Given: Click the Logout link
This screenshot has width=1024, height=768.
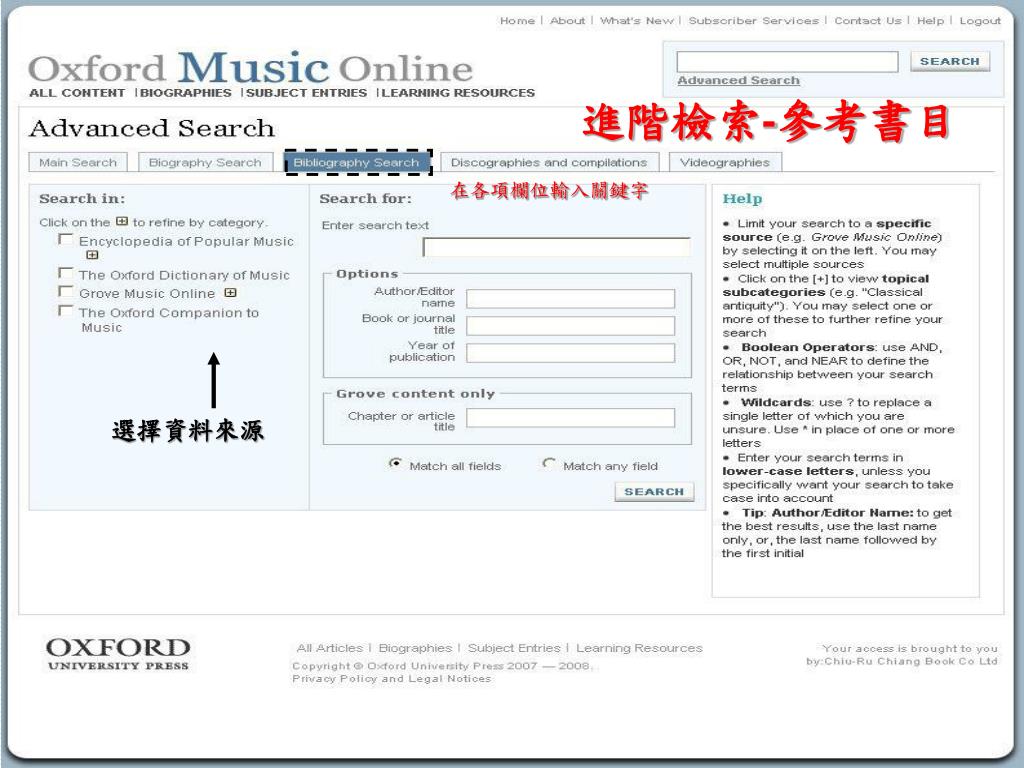Looking at the screenshot, I should click(980, 21).
